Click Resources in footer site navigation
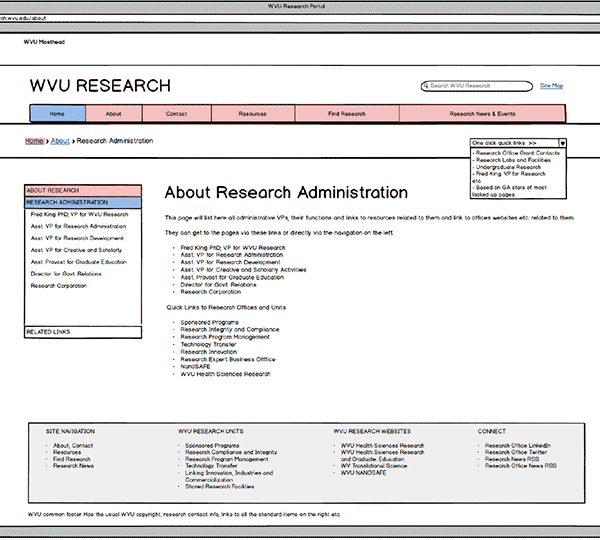This screenshot has width=600, height=540. [67, 452]
